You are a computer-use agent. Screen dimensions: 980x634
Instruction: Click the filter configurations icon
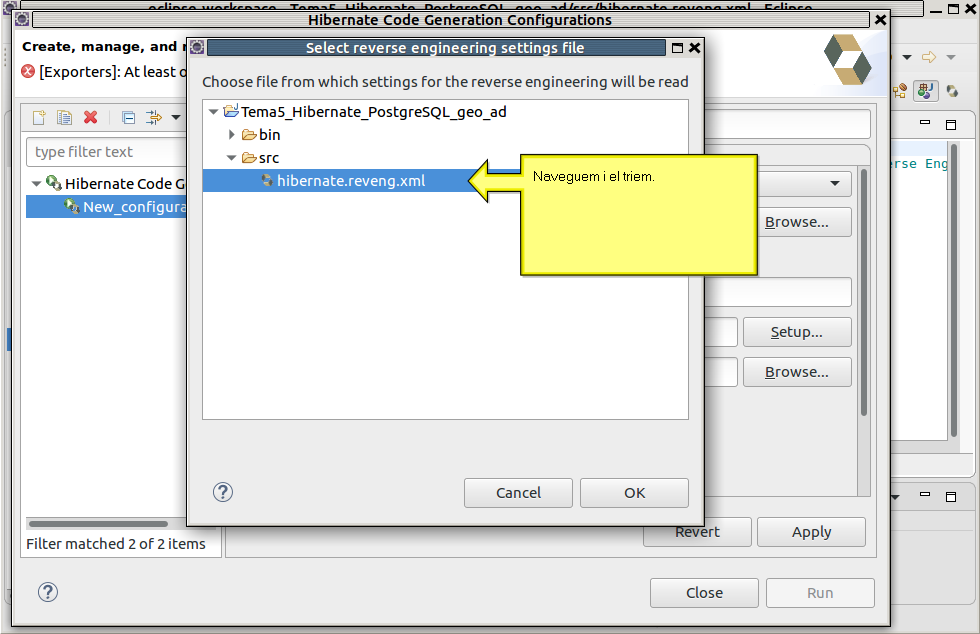pyautogui.click(x=153, y=118)
